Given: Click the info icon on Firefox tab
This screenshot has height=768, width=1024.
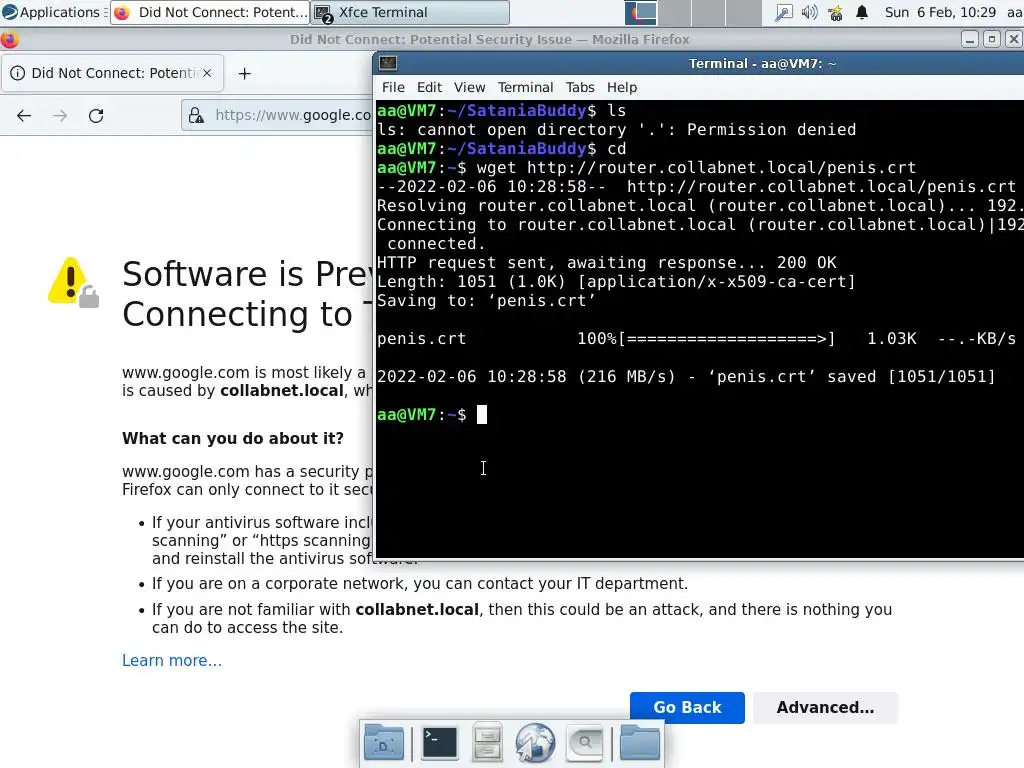Looking at the screenshot, I should 18,73.
